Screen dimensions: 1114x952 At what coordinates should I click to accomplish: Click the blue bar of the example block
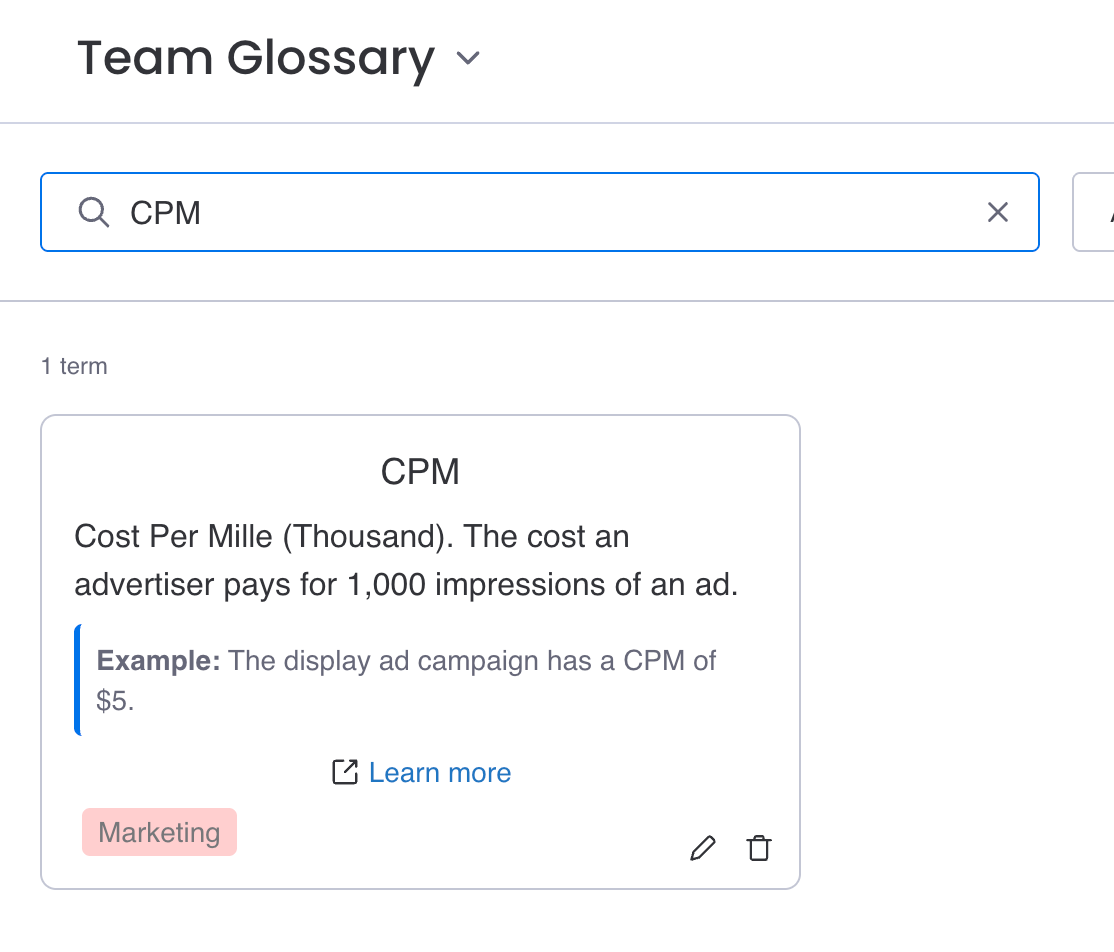point(77,680)
